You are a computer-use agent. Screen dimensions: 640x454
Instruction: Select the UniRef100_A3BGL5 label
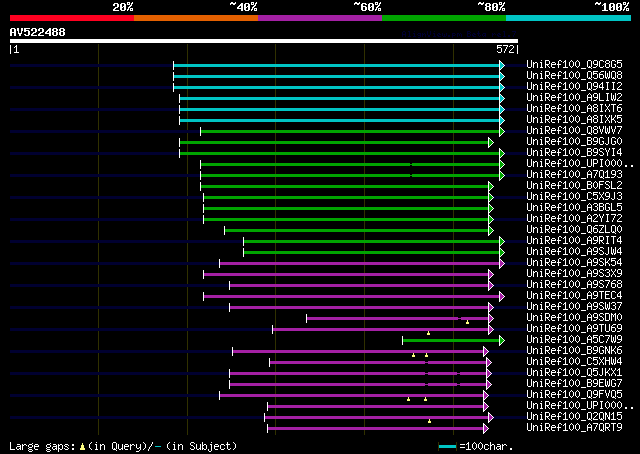point(574,207)
